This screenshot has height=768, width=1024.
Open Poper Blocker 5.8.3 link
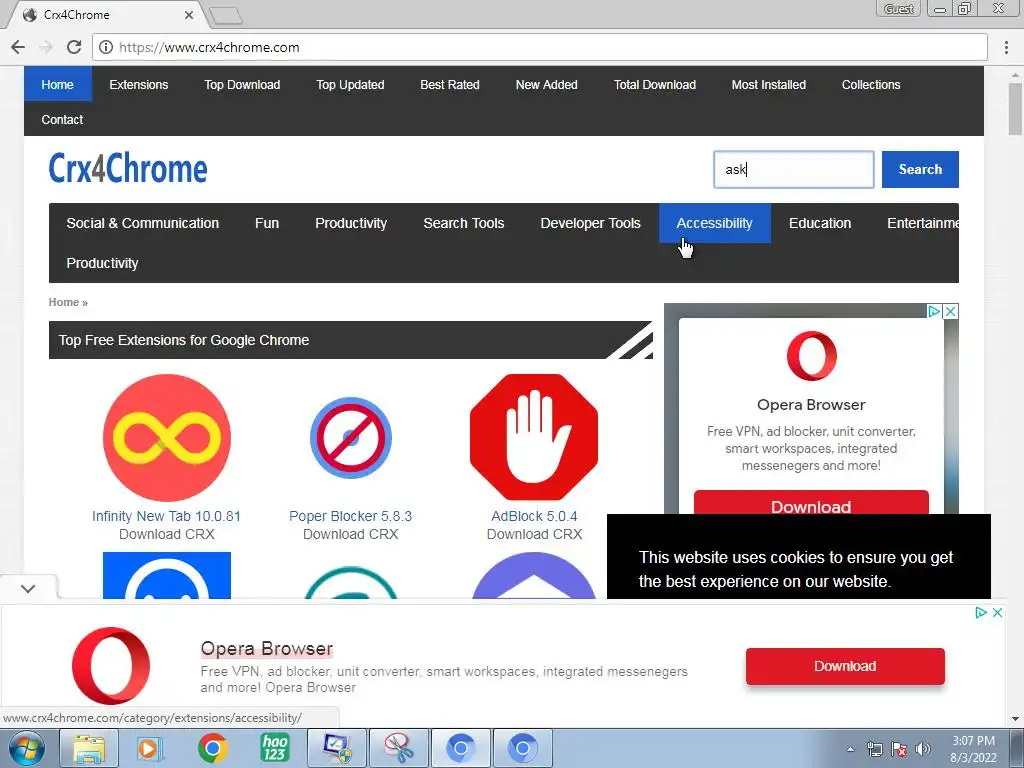(x=351, y=516)
